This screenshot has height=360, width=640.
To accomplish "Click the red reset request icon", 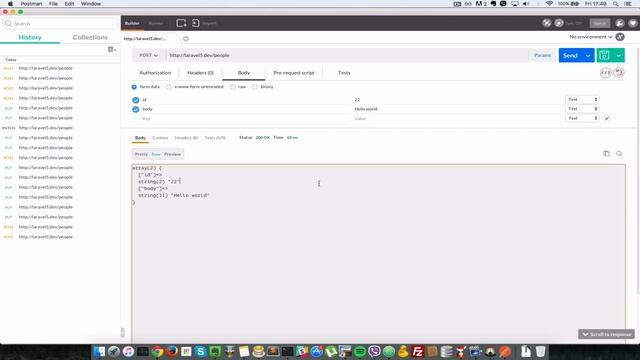I will coord(619,73).
